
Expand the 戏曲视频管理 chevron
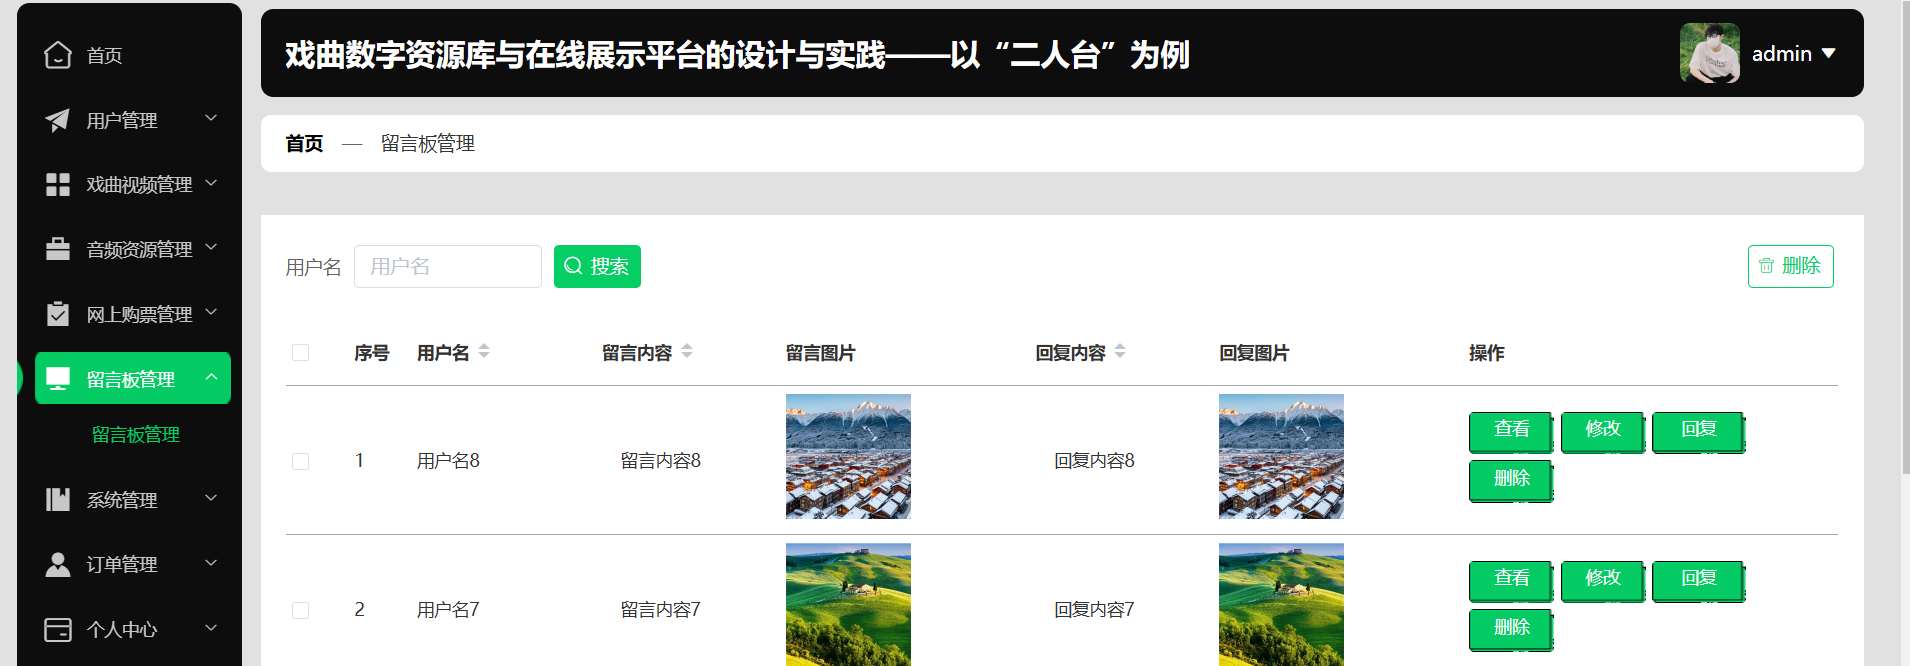(x=211, y=183)
